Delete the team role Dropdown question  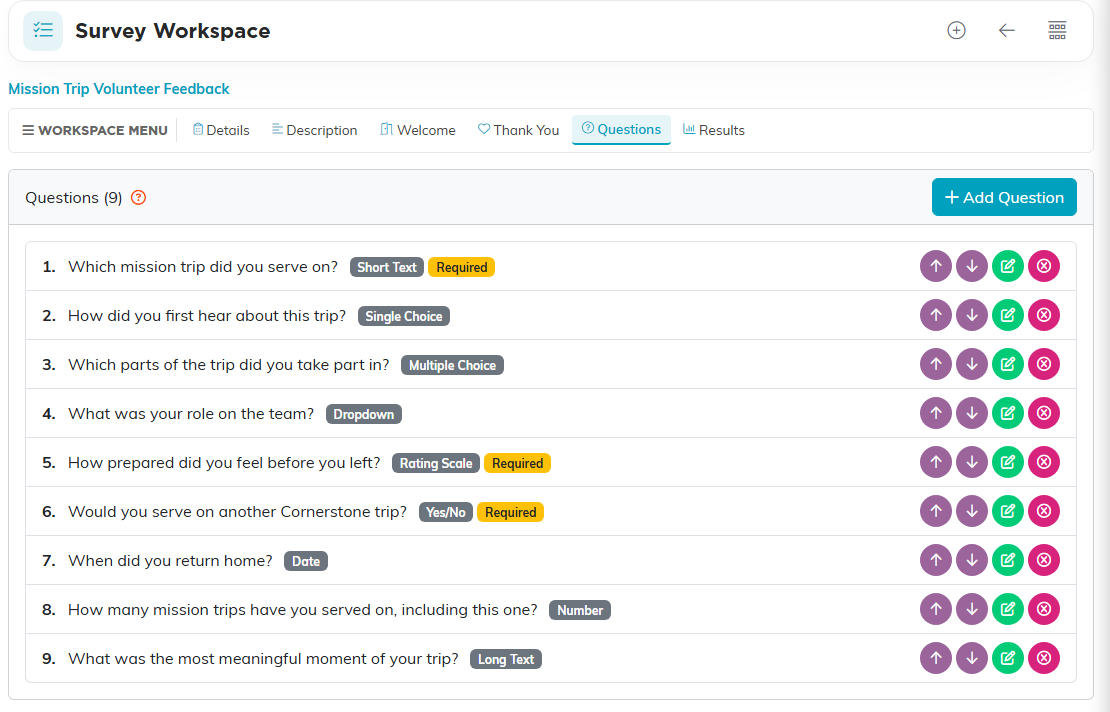pyautogui.click(x=1044, y=413)
